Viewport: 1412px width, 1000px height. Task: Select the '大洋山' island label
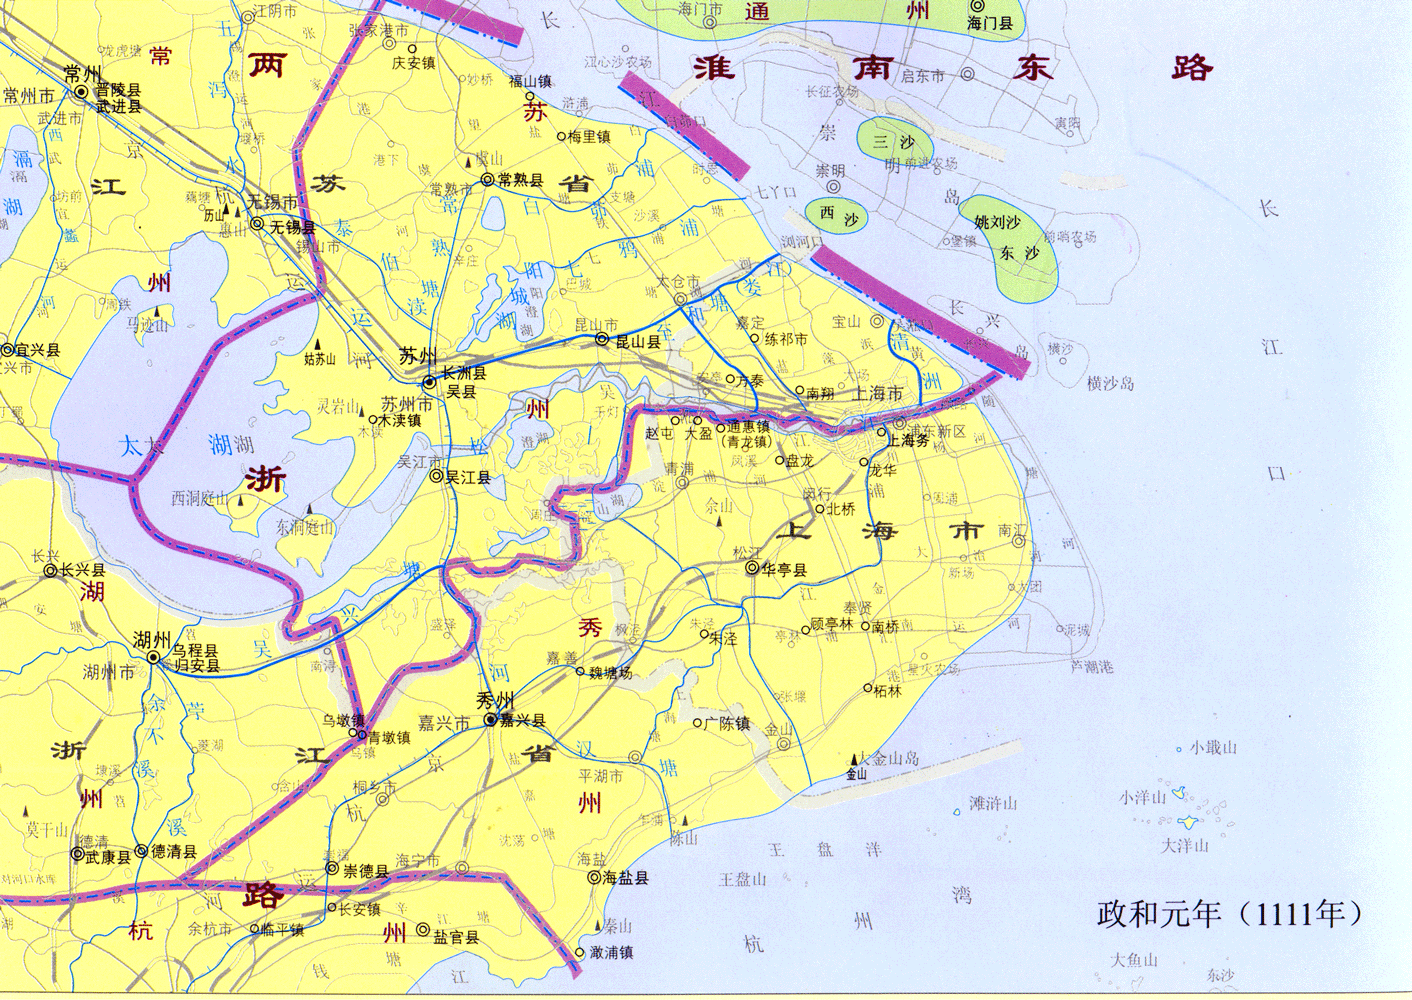click(x=1184, y=846)
